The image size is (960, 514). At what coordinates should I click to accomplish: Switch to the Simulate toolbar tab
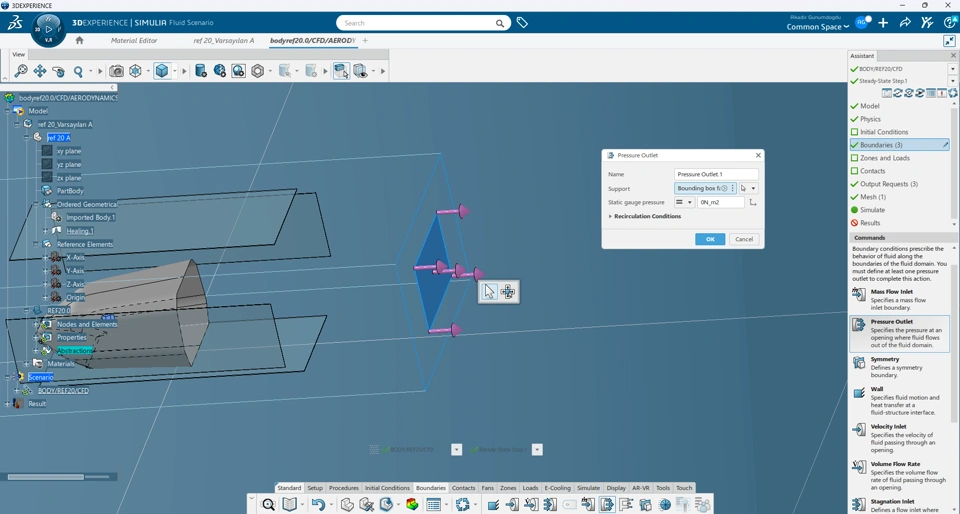point(588,488)
